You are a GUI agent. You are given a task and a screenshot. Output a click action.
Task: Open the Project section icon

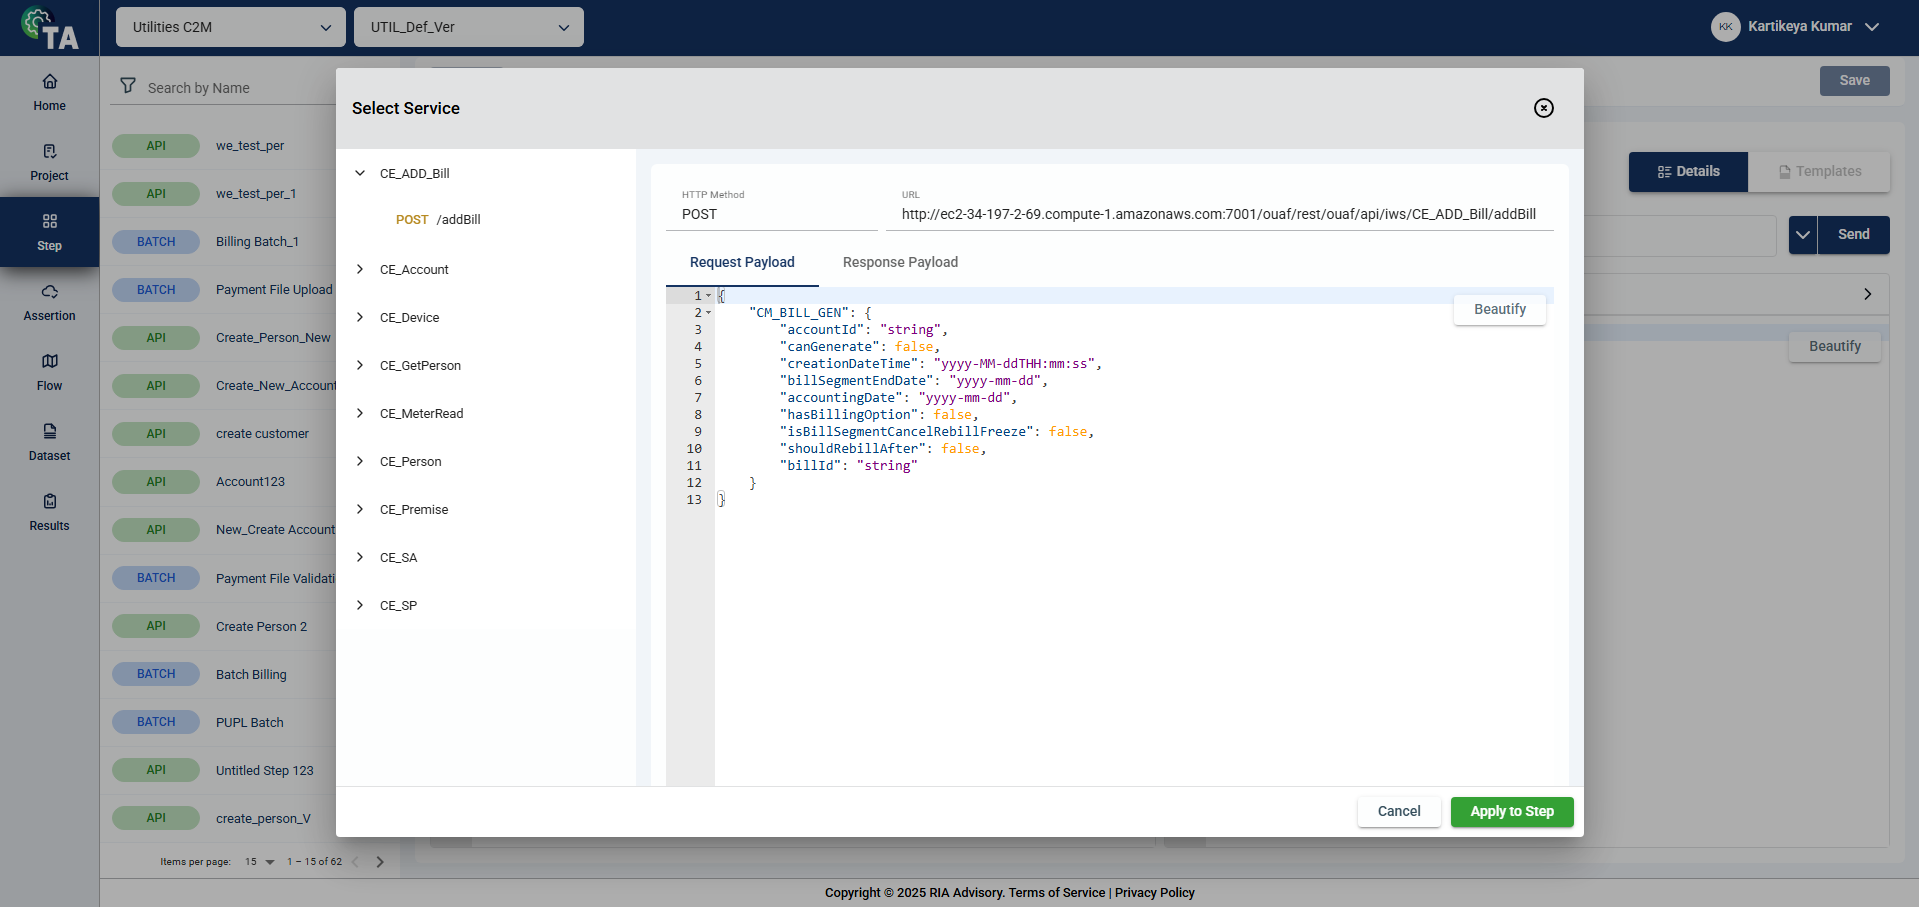[x=49, y=162]
